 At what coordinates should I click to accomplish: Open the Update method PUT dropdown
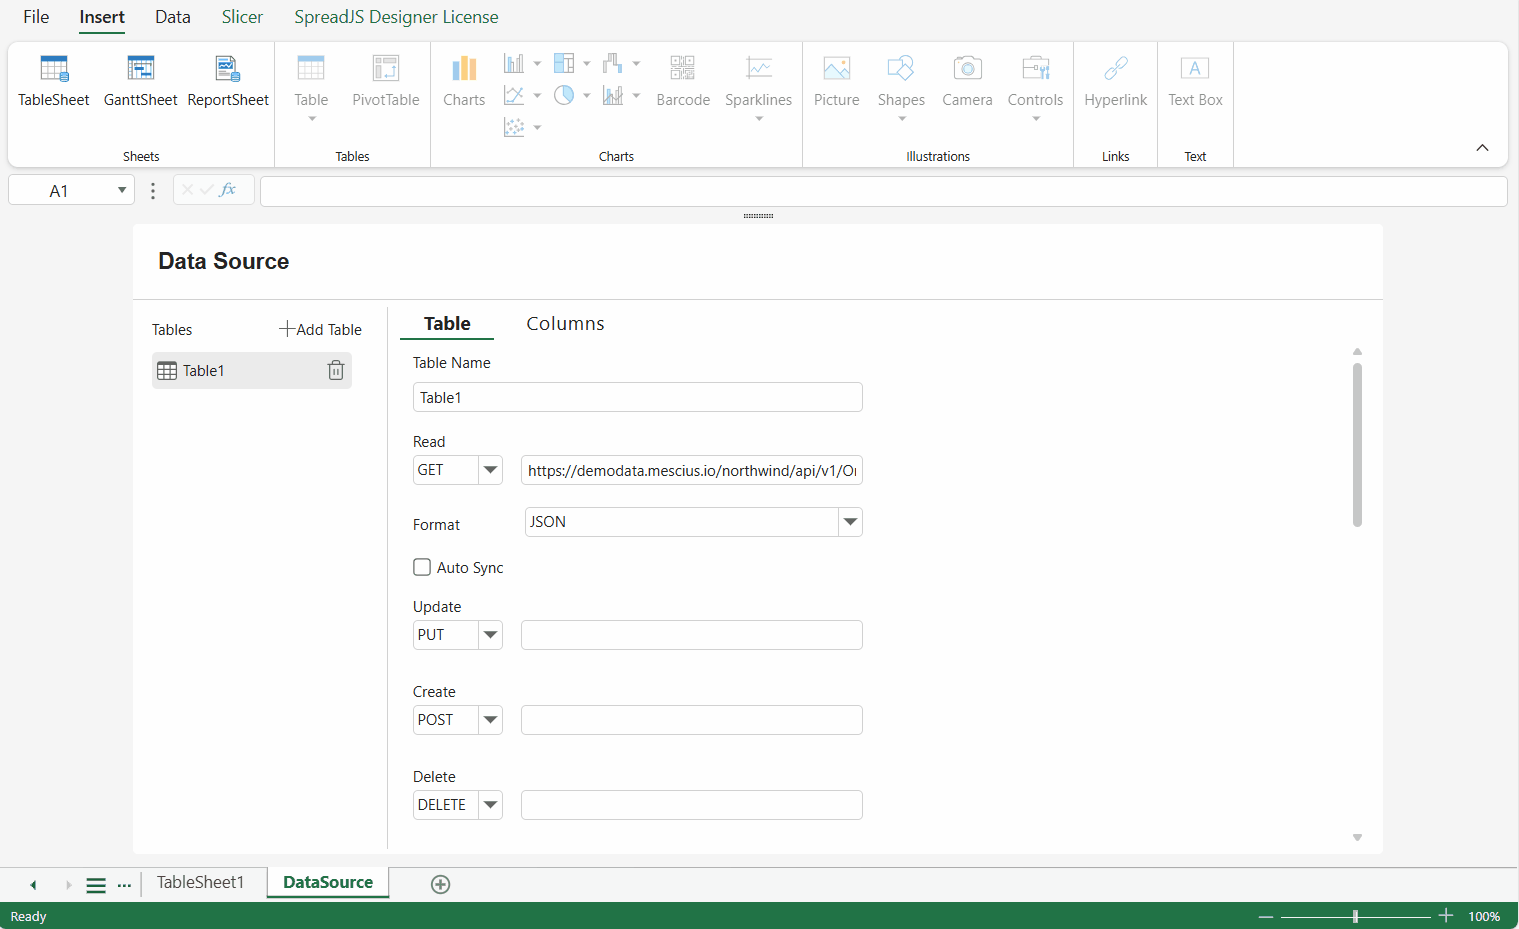click(490, 635)
